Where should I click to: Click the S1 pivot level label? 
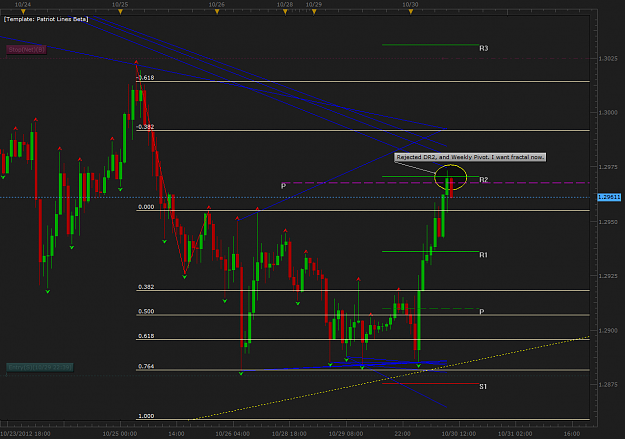(x=483, y=386)
